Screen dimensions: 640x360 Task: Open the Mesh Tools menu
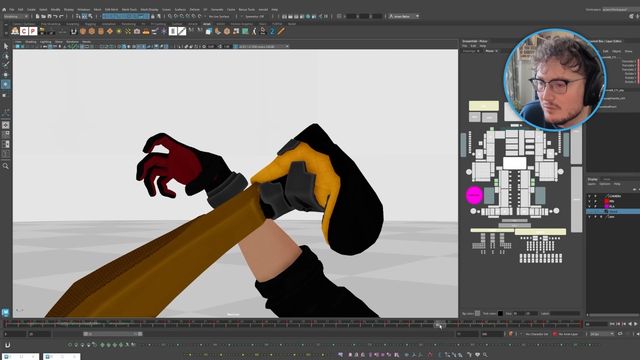point(129,9)
